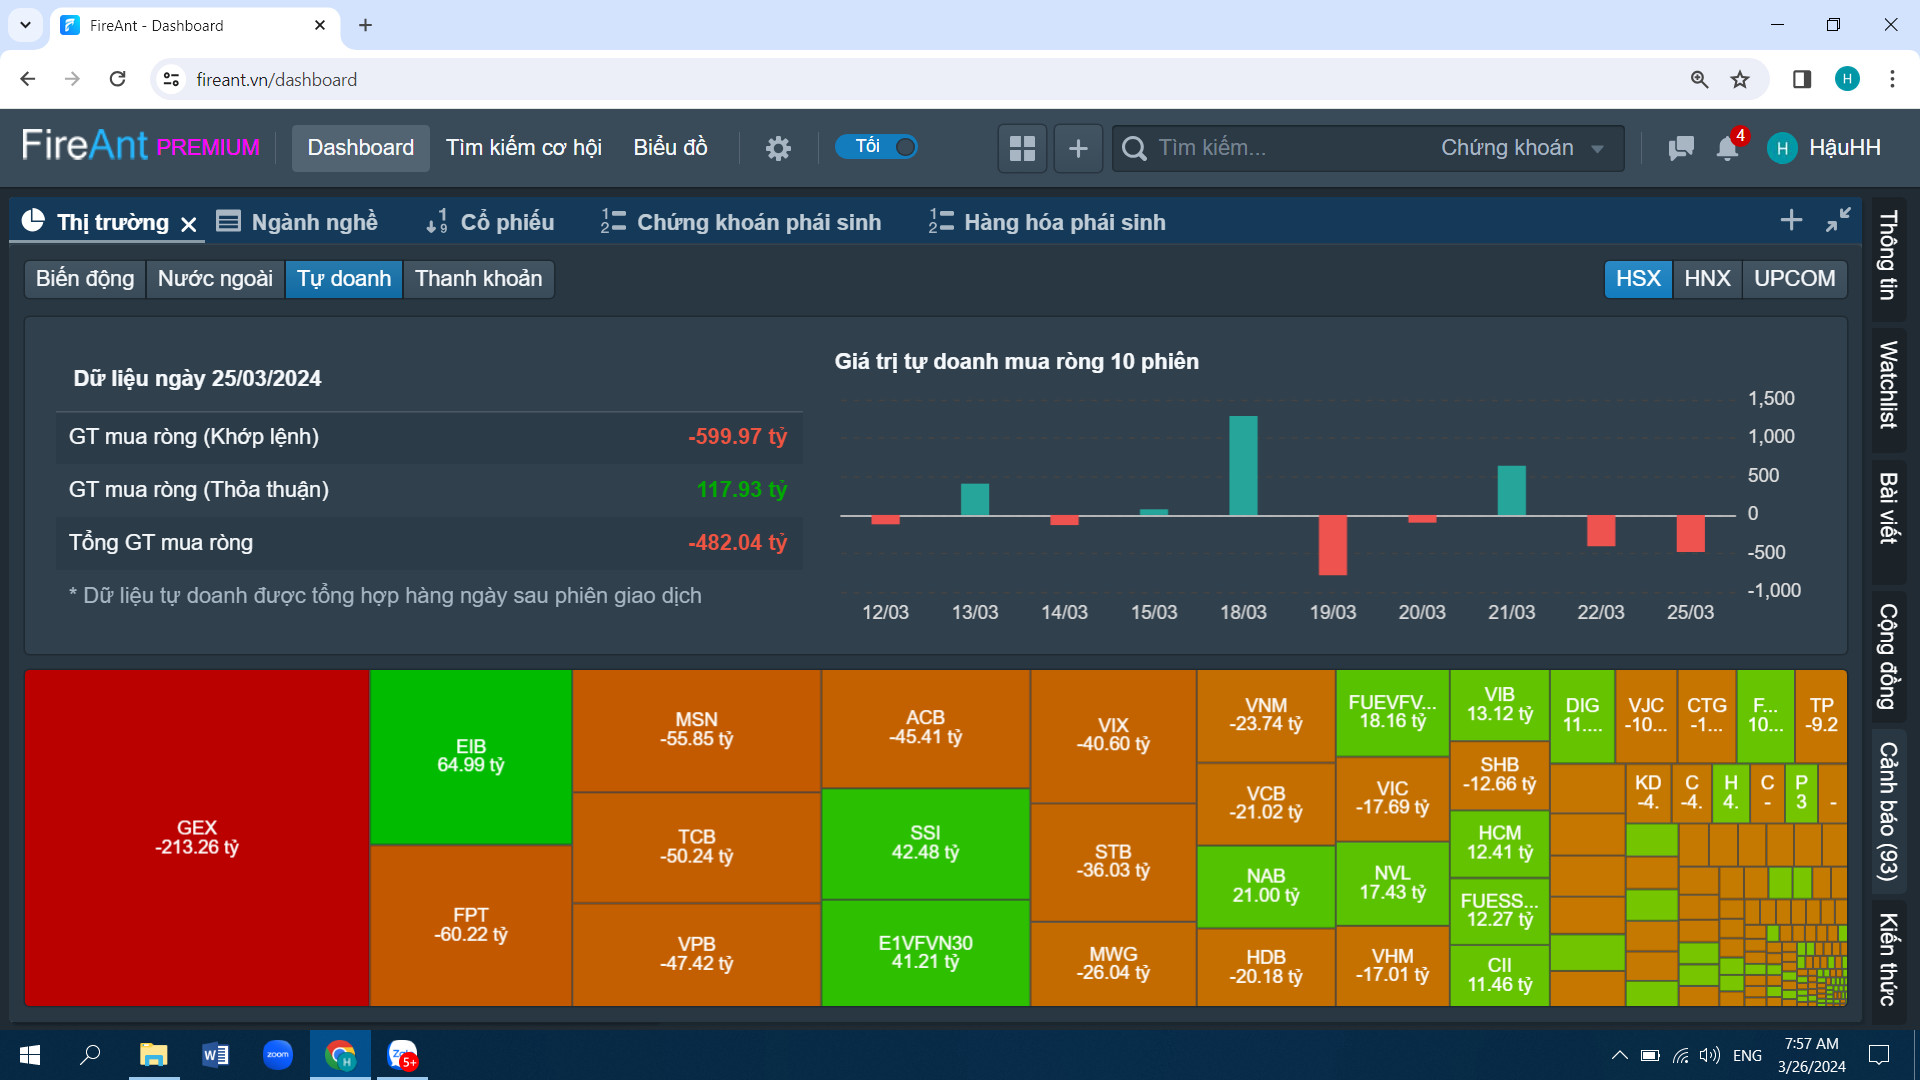Screen dimensions: 1920x1080
Task: Open the HậuHH account menu
Action: tap(1825, 148)
